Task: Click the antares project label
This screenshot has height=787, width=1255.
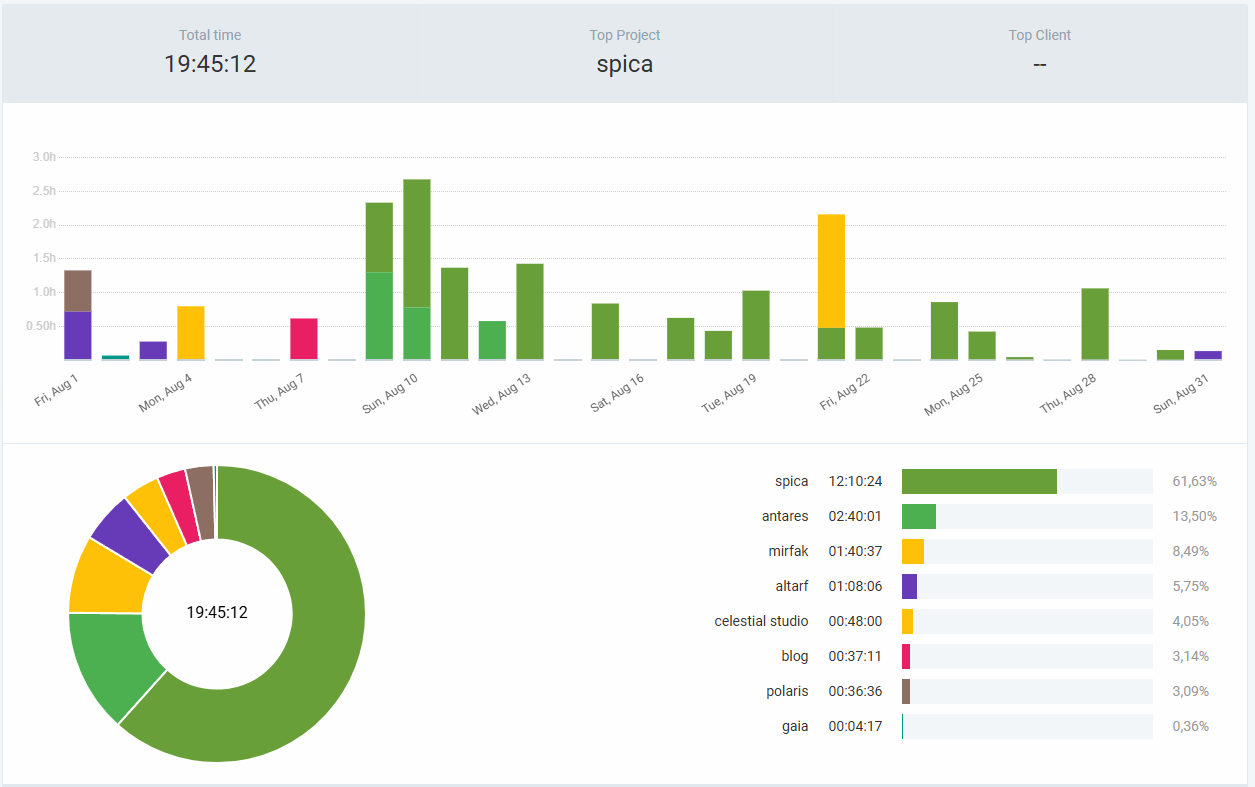Action: [784, 516]
